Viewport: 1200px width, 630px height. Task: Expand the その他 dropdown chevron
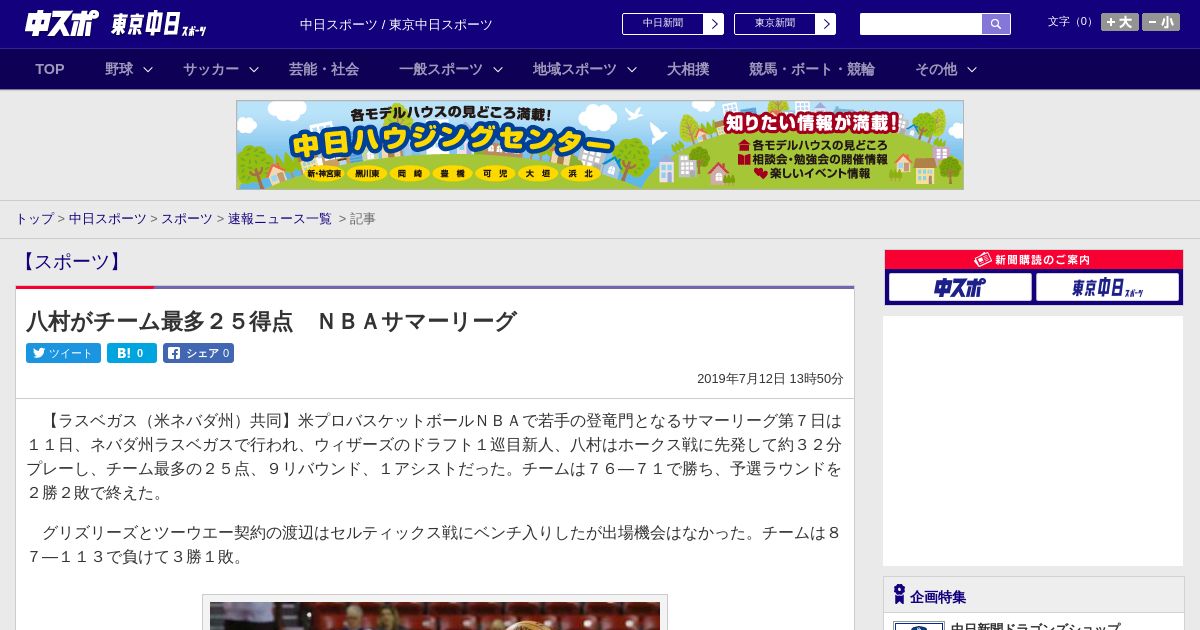(972, 69)
